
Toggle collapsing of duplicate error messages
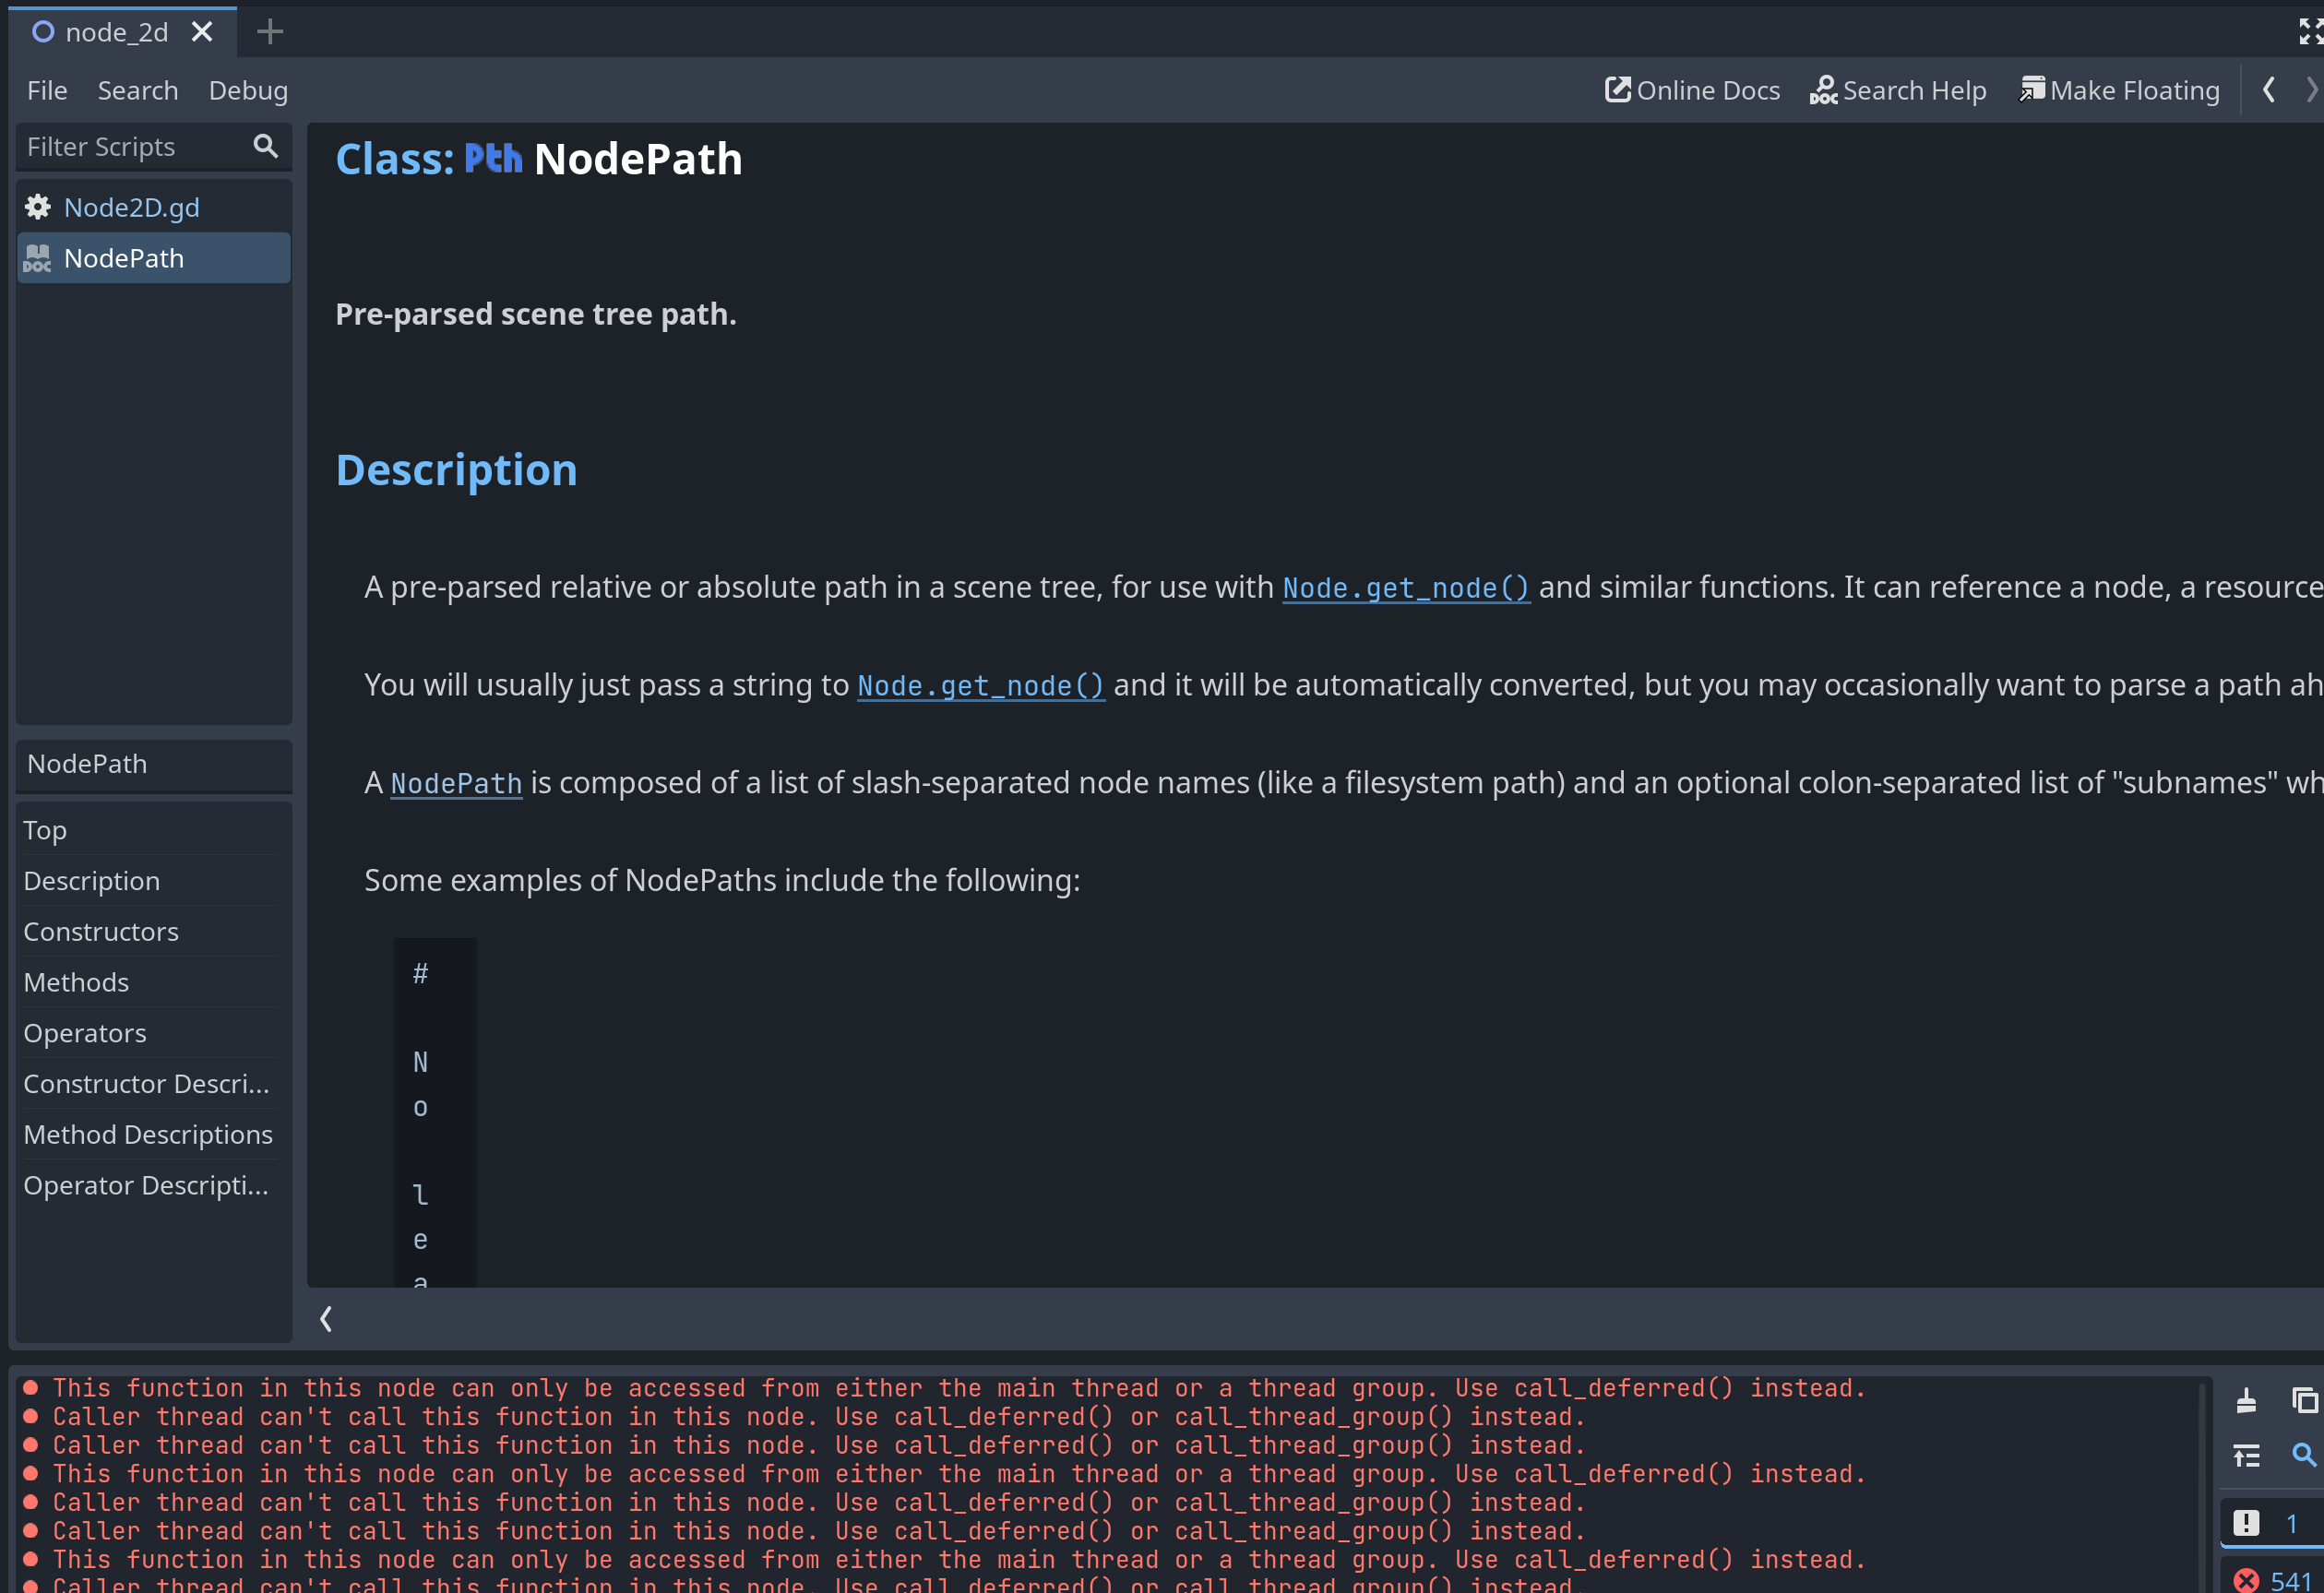(x=2246, y=1457)
